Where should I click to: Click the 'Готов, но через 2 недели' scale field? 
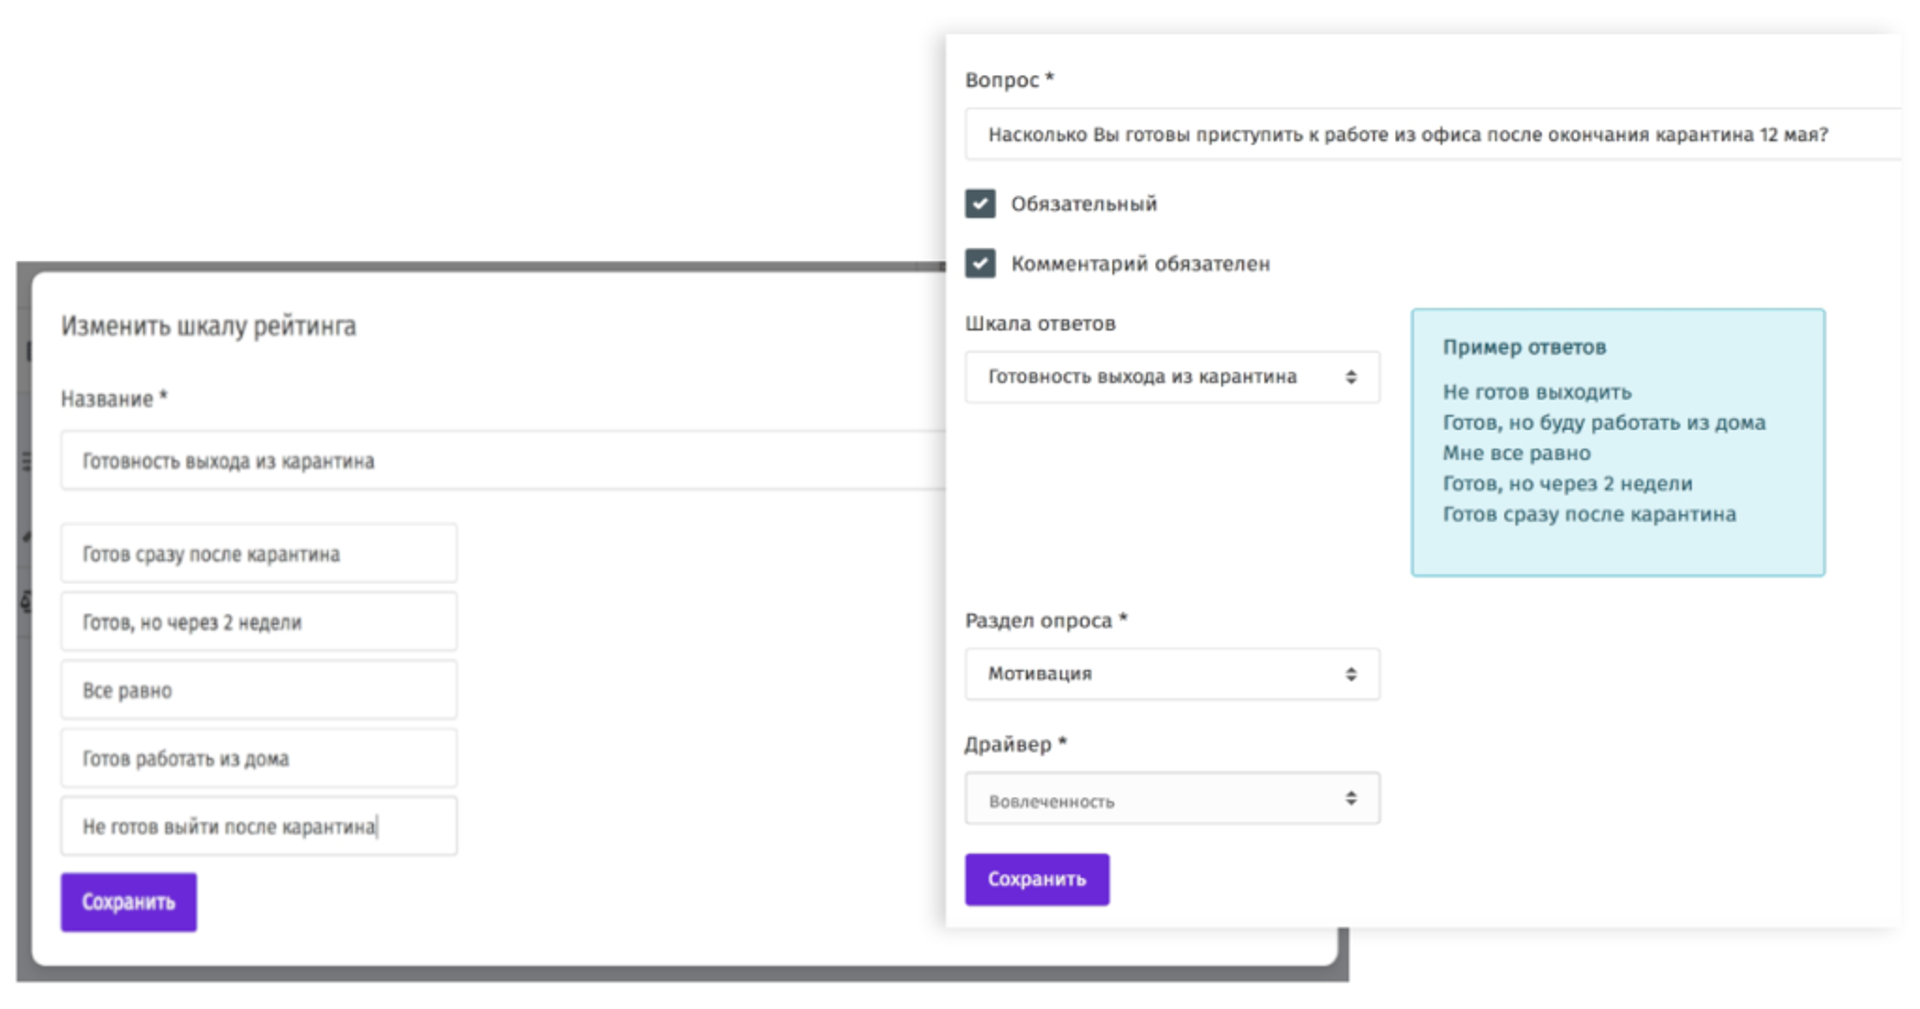coord(259,621)
